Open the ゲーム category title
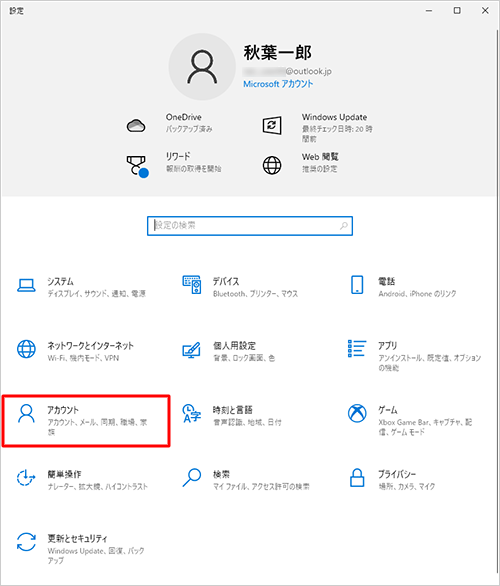The width and height of the screenshot is (500, 586). click(x=388, y=410)
